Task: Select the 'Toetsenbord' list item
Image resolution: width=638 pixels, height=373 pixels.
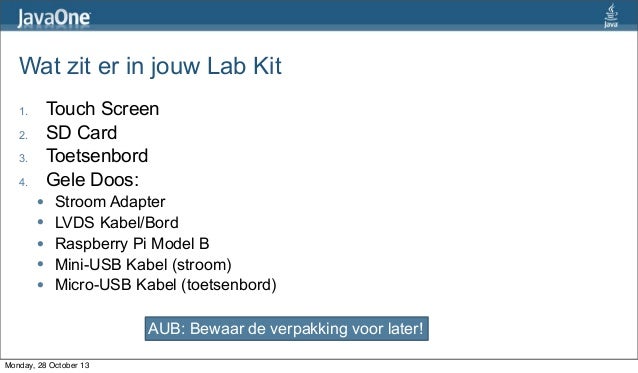Action: pyautogui.click(x=97, y=156)
